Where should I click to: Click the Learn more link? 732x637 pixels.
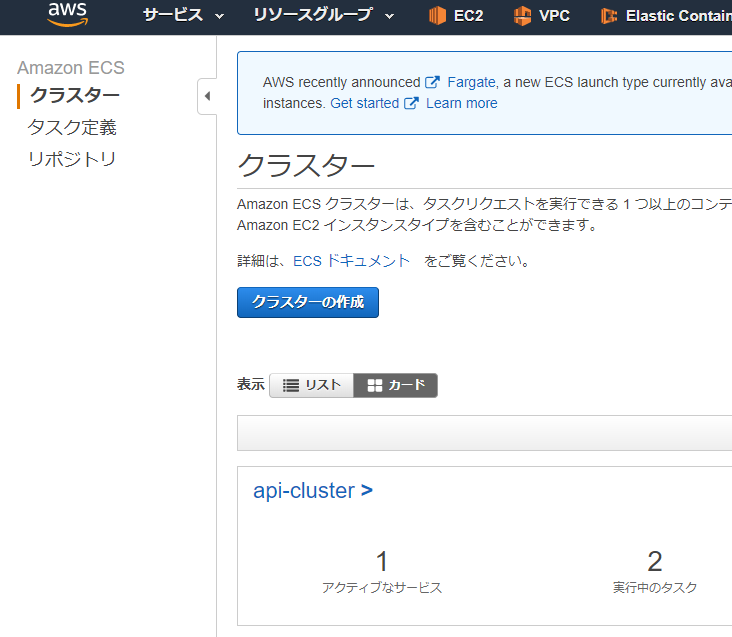point(462,103)
